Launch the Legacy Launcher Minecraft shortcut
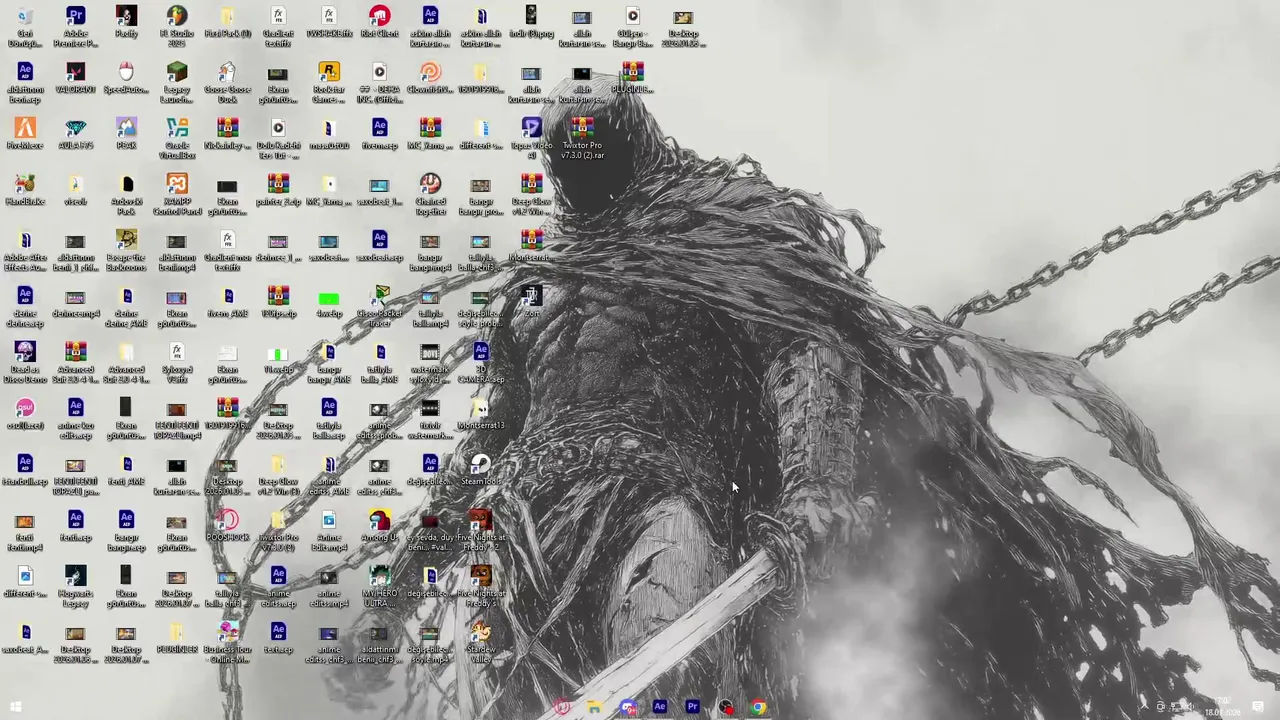1280x720 pixels. point(177,83)
